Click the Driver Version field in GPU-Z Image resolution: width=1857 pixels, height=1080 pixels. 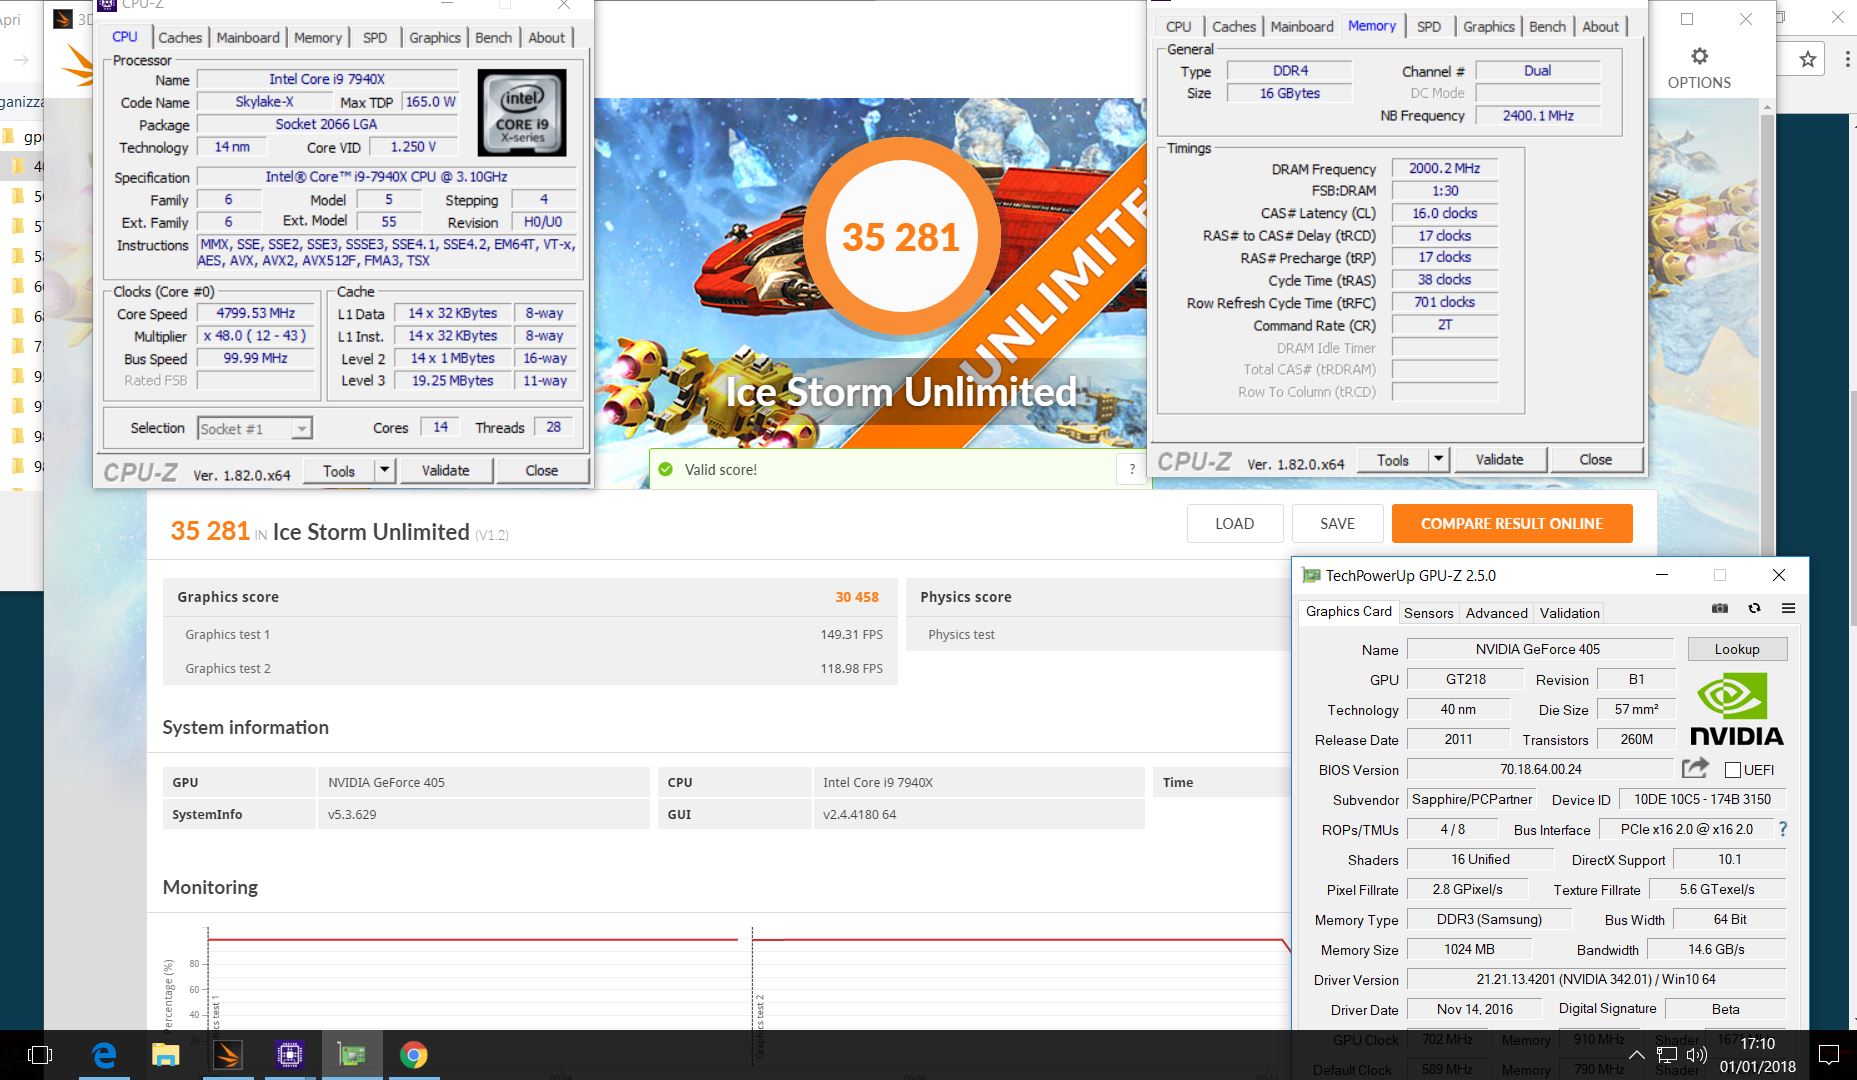(x=1596, y=979)
